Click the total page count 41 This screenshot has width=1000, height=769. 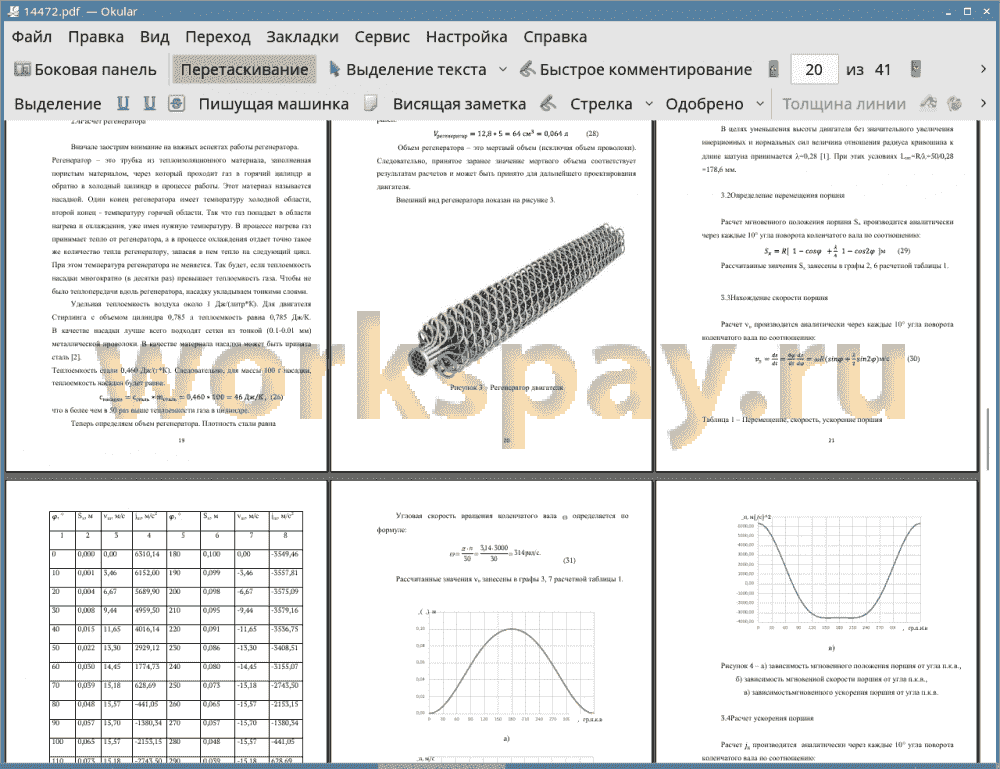click(883, 70)
